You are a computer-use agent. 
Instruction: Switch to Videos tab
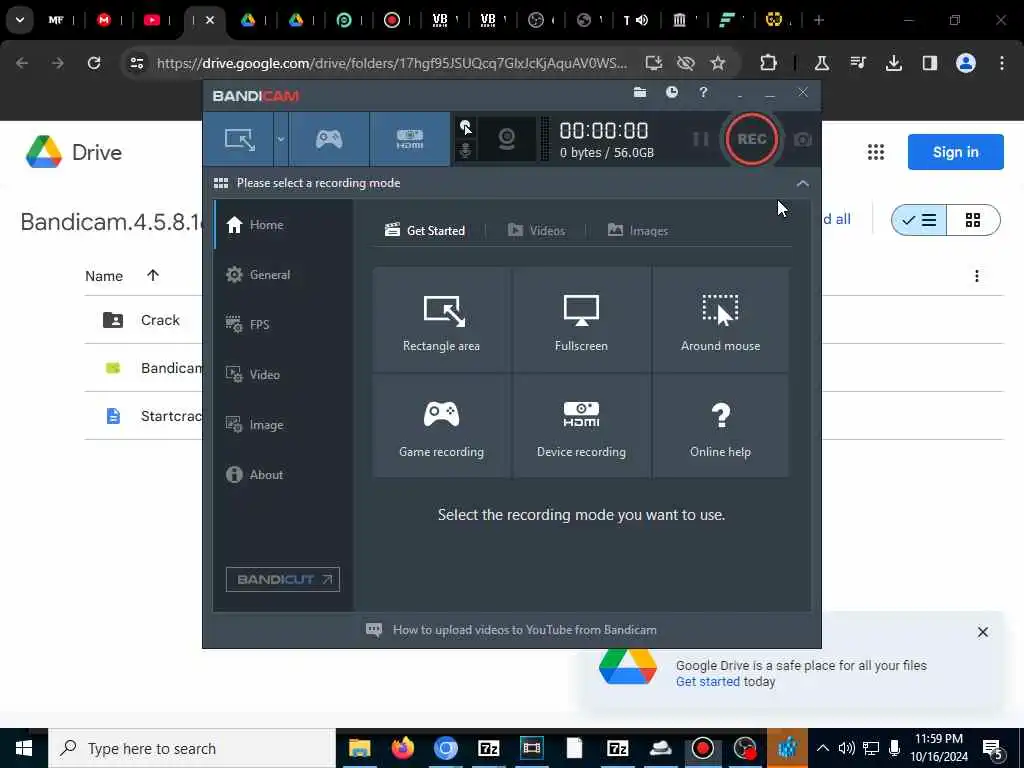point(536,231)
